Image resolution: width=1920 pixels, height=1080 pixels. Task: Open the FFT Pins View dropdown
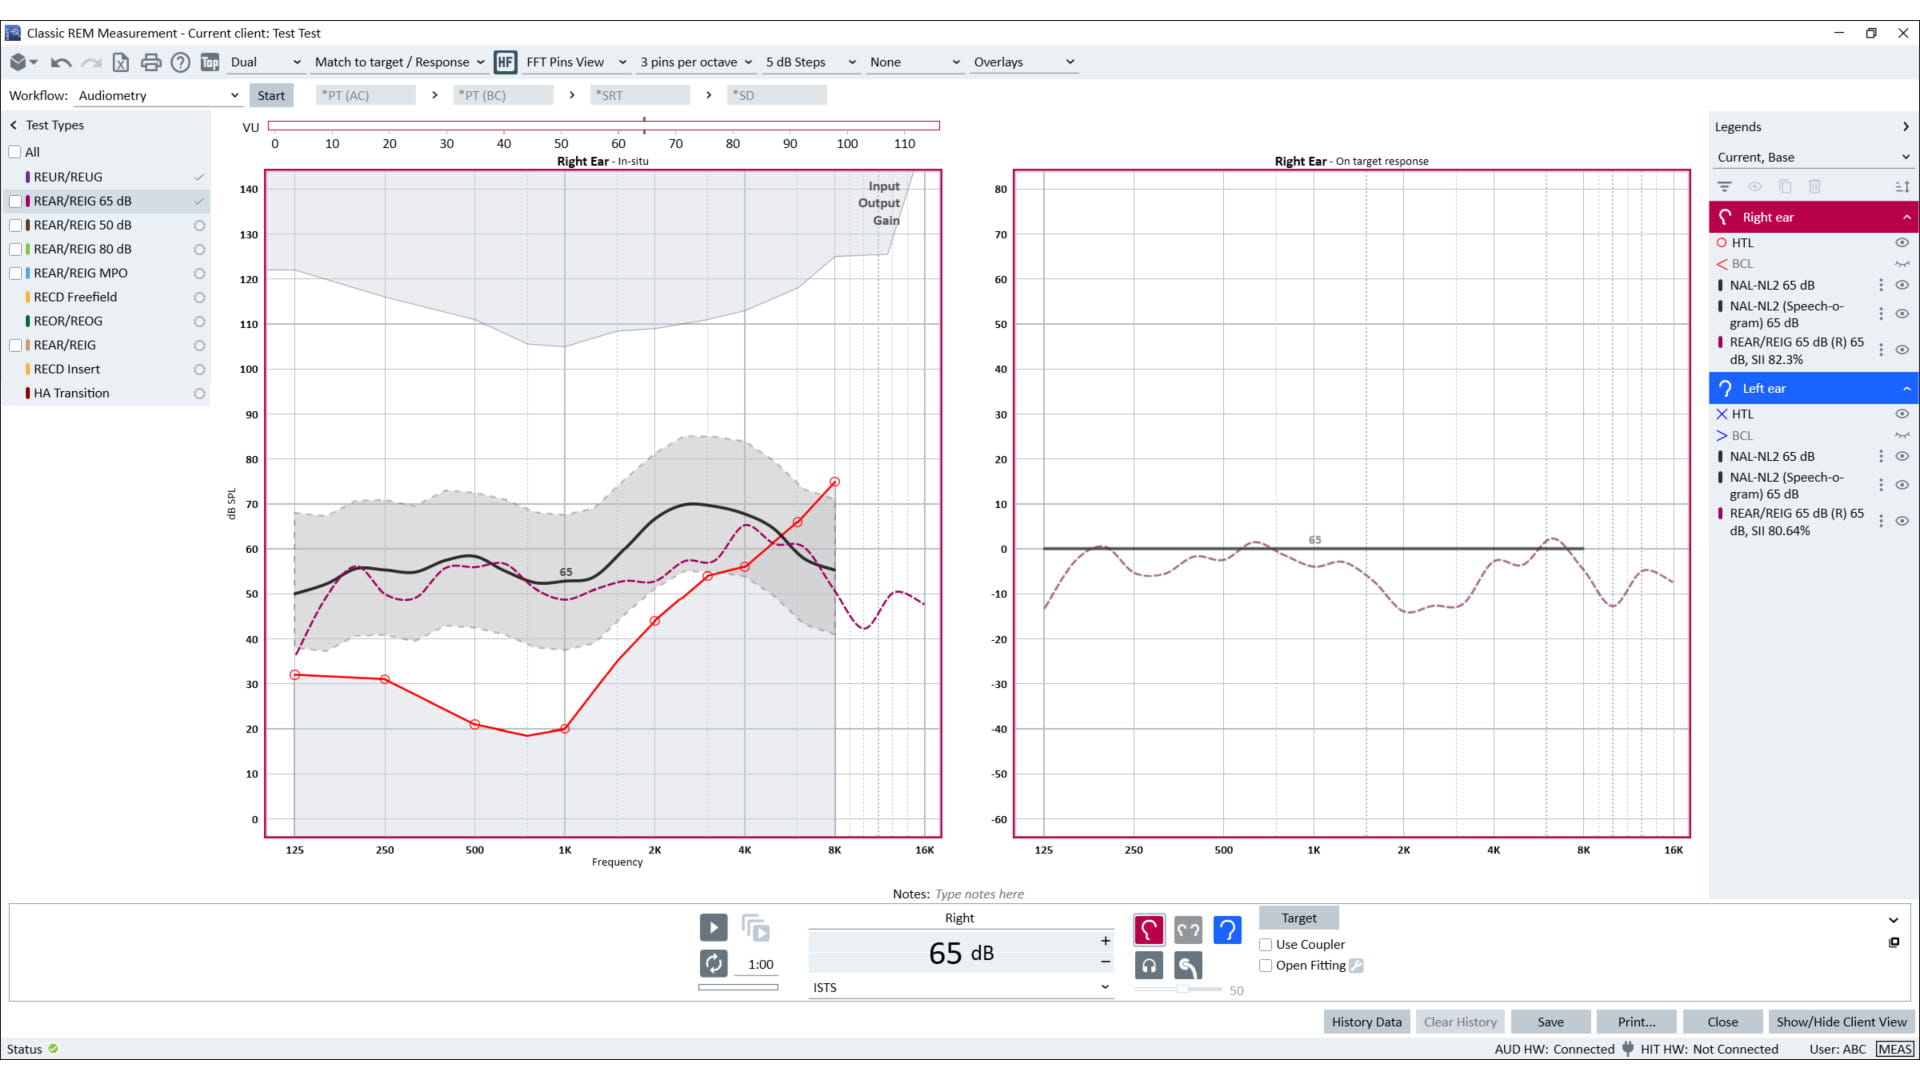pyautogui.click(x=576, y=62)
